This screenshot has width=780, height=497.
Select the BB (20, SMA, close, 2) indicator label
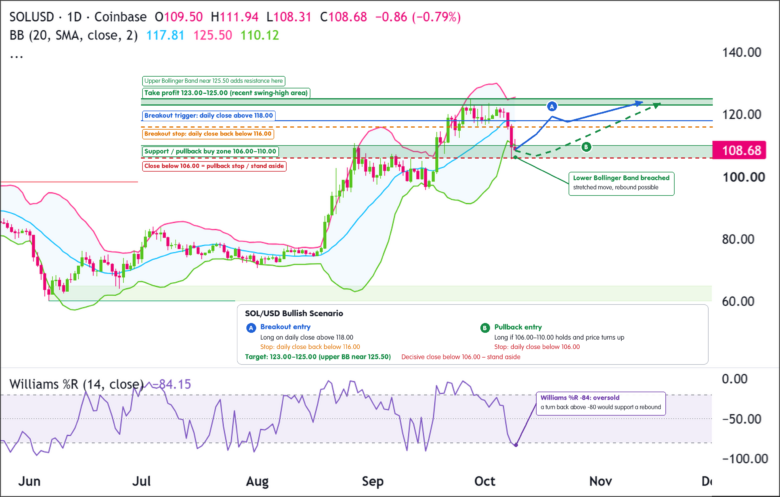(74, 35)
